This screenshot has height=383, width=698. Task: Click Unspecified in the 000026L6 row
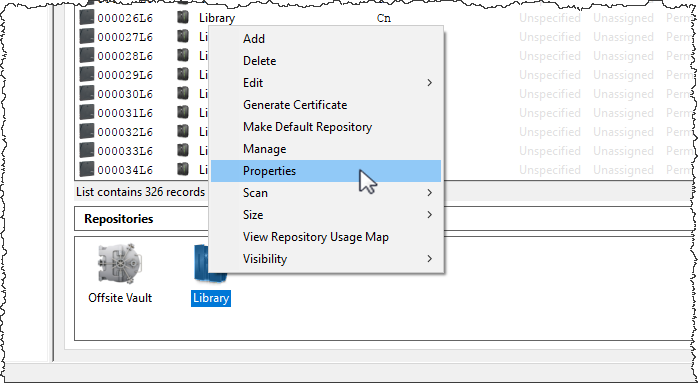tap(550, 18)
